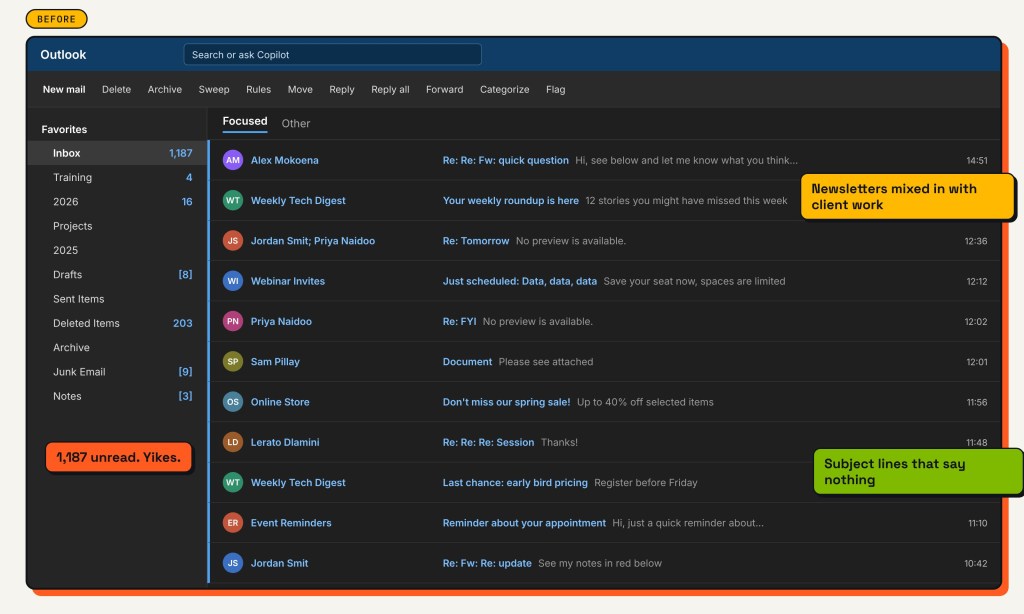Click Reply all in the toolbar
The image size is (1024, 614).
[390, 89]
